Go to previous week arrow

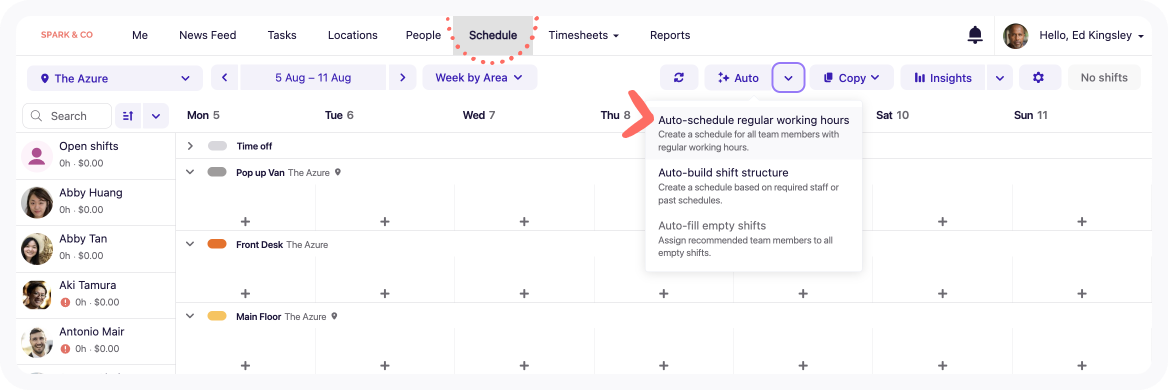click(x=225, y=77)
